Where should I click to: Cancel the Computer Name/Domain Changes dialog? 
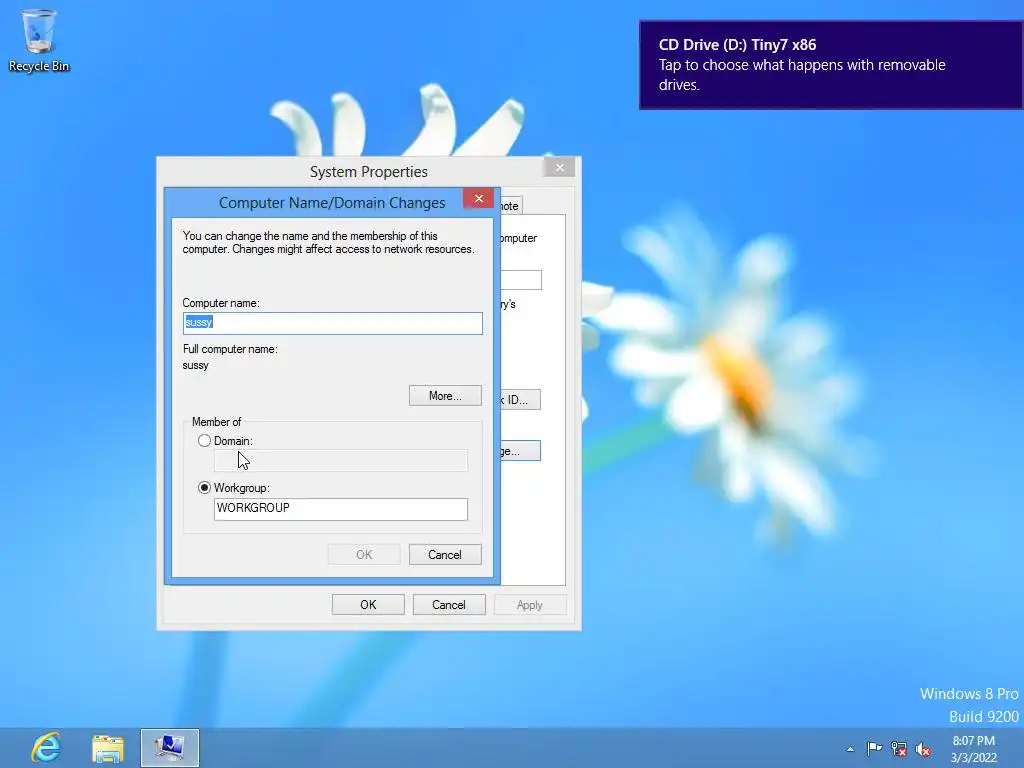tap(445, 554)
